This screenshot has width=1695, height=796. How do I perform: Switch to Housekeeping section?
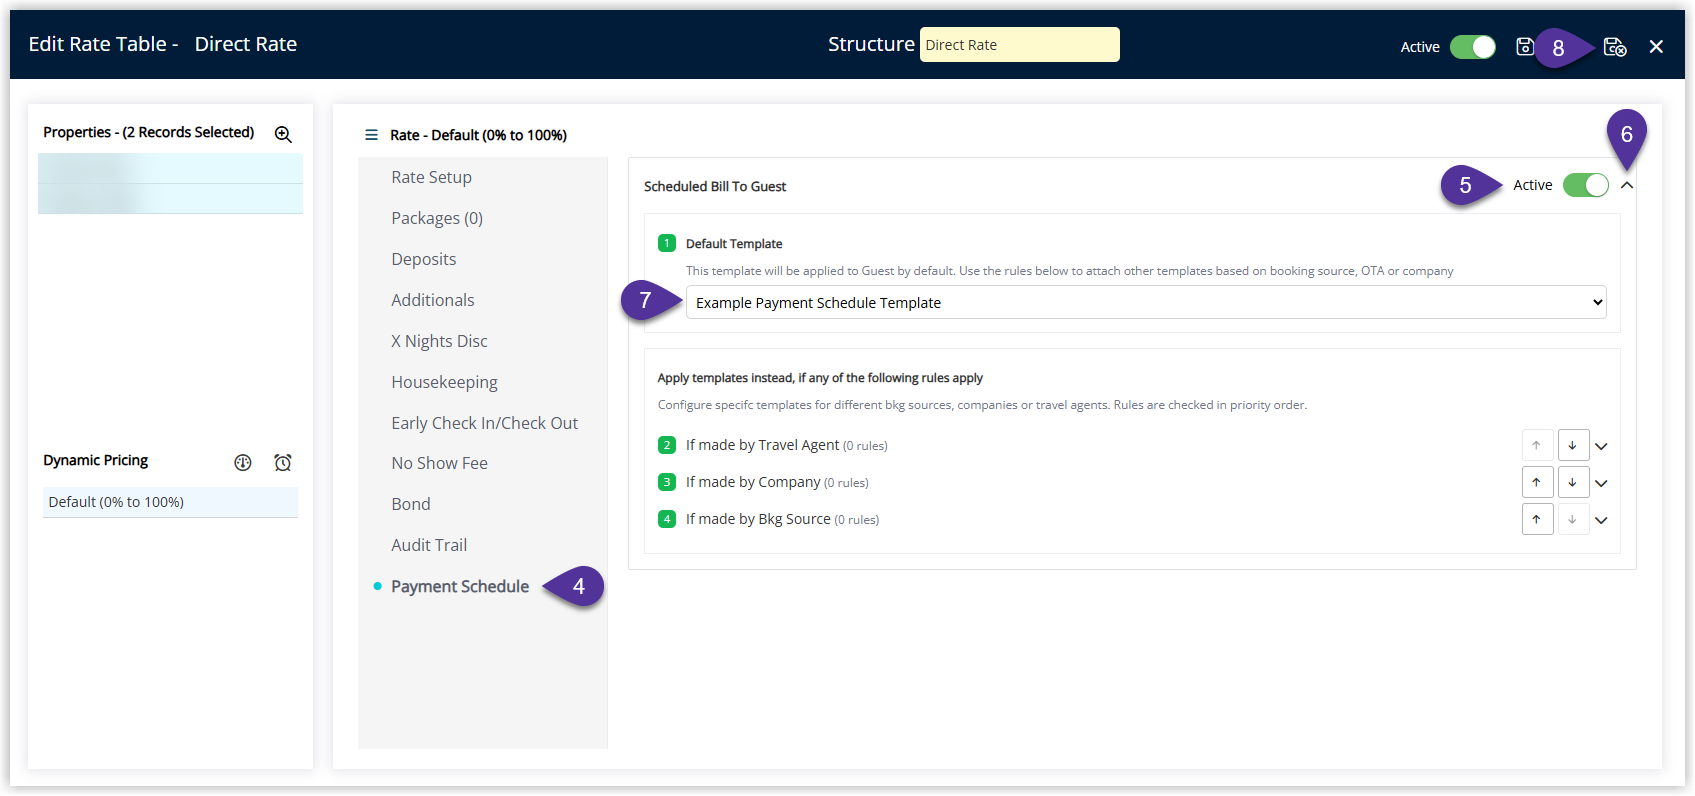coord(444,382)
